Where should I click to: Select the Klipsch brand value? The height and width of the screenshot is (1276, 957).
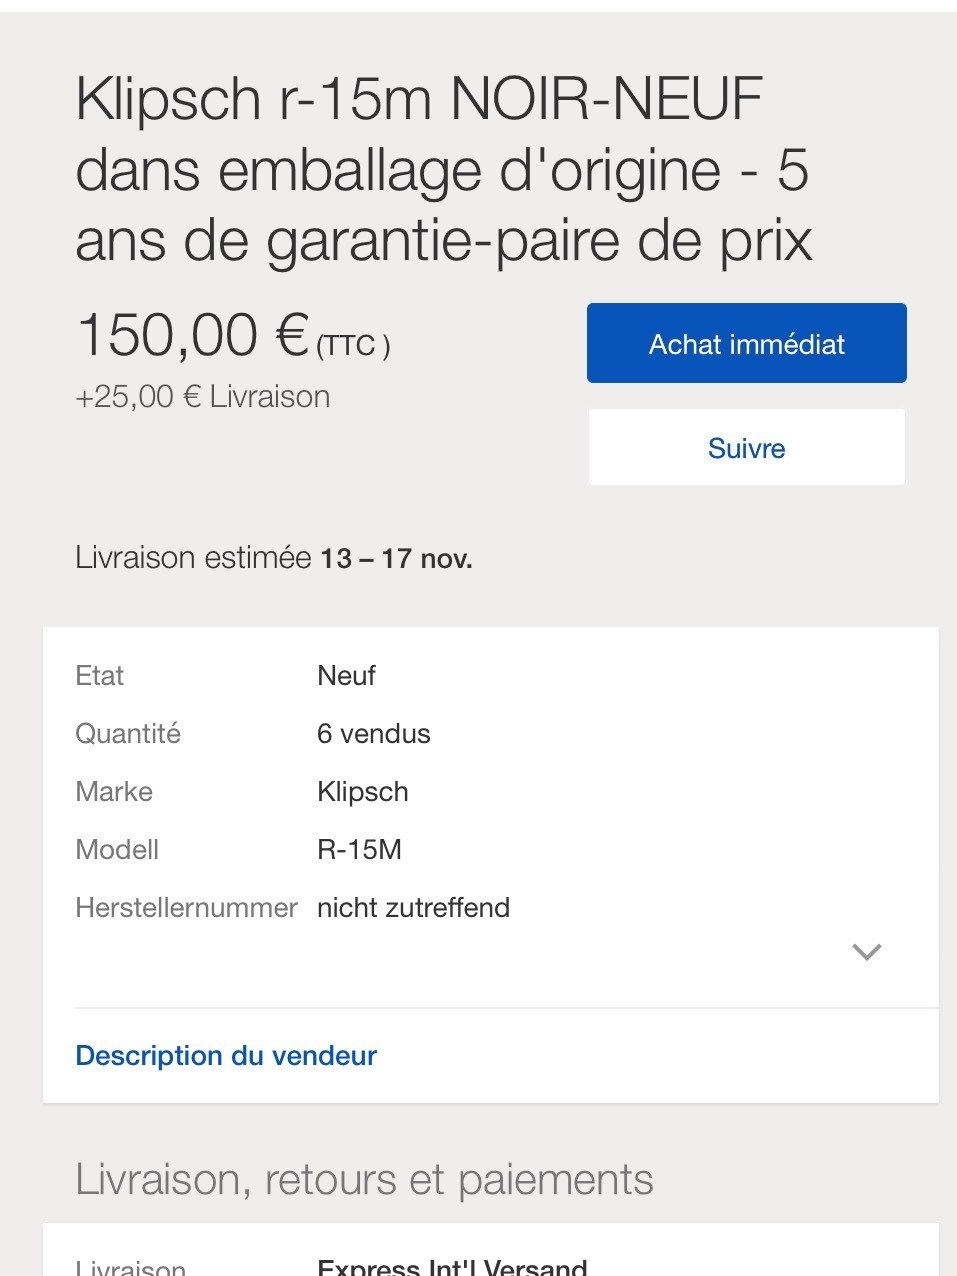pyautogui.click(x=363, y=792)
